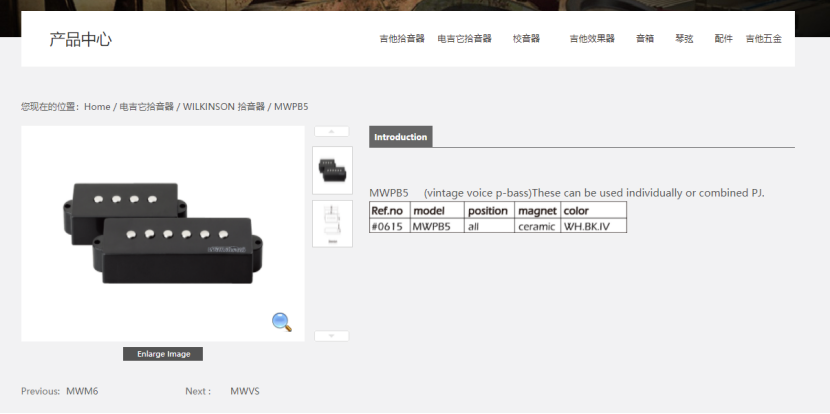Switch to the Introduction tab
Screen dimensions: 830x414
coord(401,137)
